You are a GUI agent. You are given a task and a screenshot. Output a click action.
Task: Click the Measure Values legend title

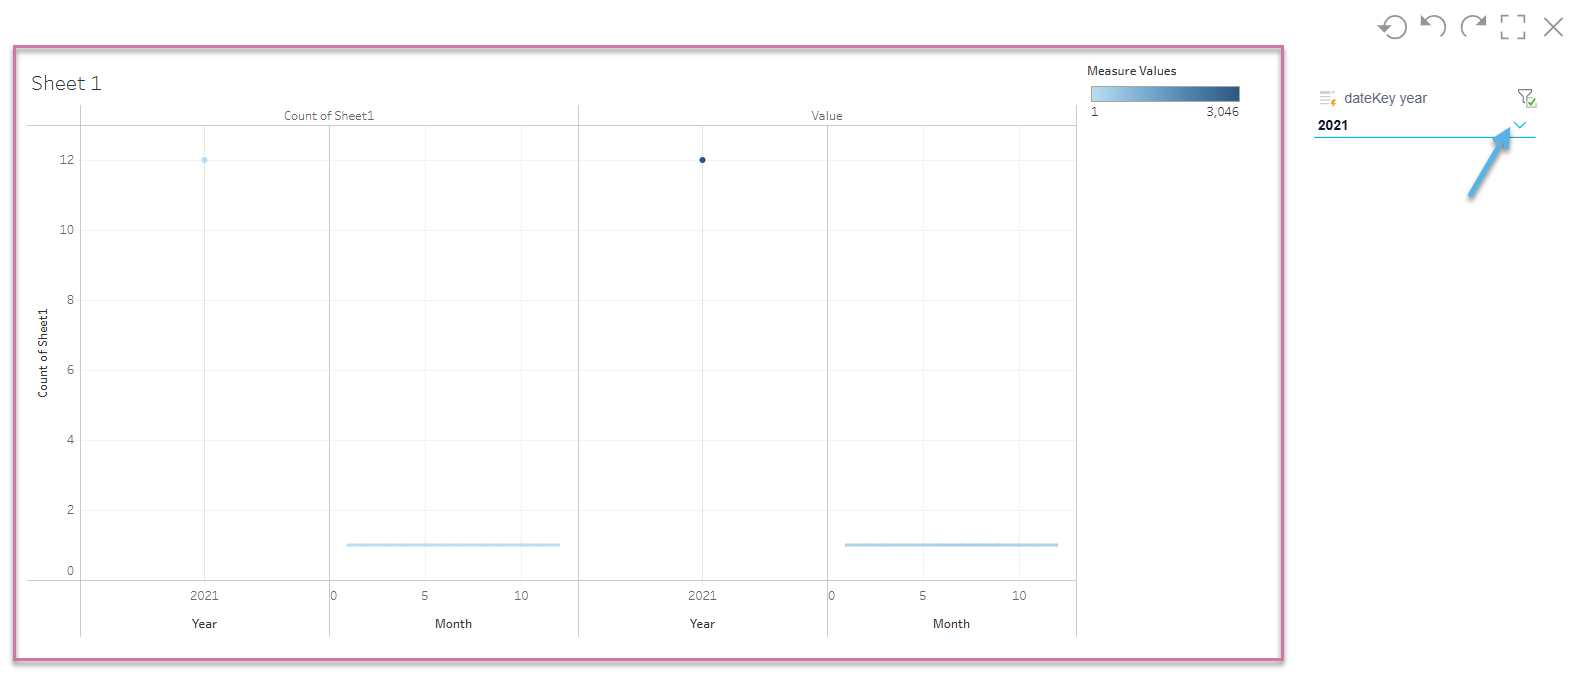pyautogui.click(x=1131, y=71)
